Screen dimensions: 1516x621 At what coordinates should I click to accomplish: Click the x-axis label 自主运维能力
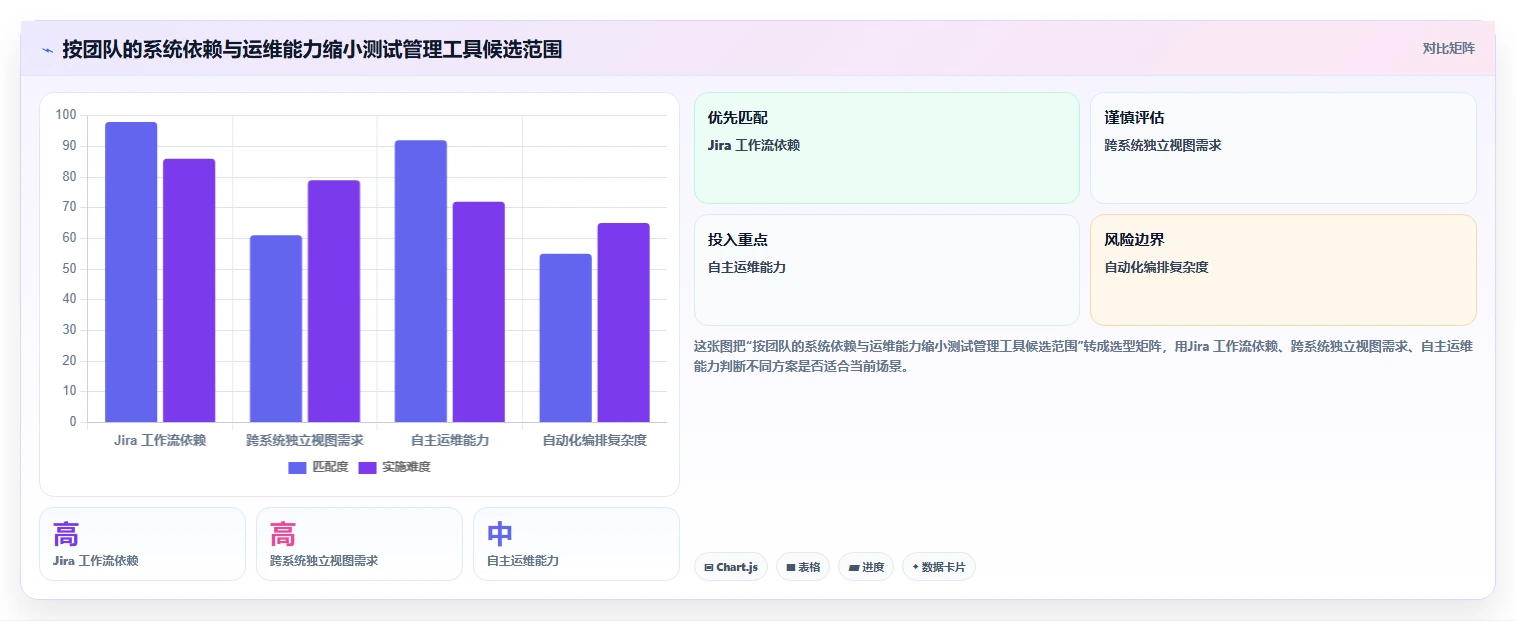pyautogui.click(x=450, y=440)
